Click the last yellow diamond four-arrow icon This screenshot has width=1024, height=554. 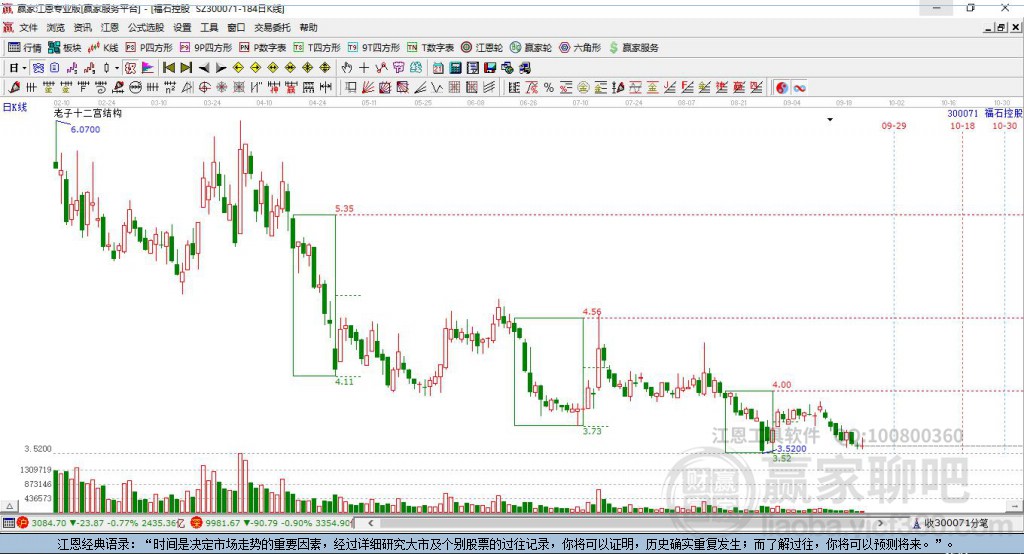pyautogui.click(x=325, y=68)
